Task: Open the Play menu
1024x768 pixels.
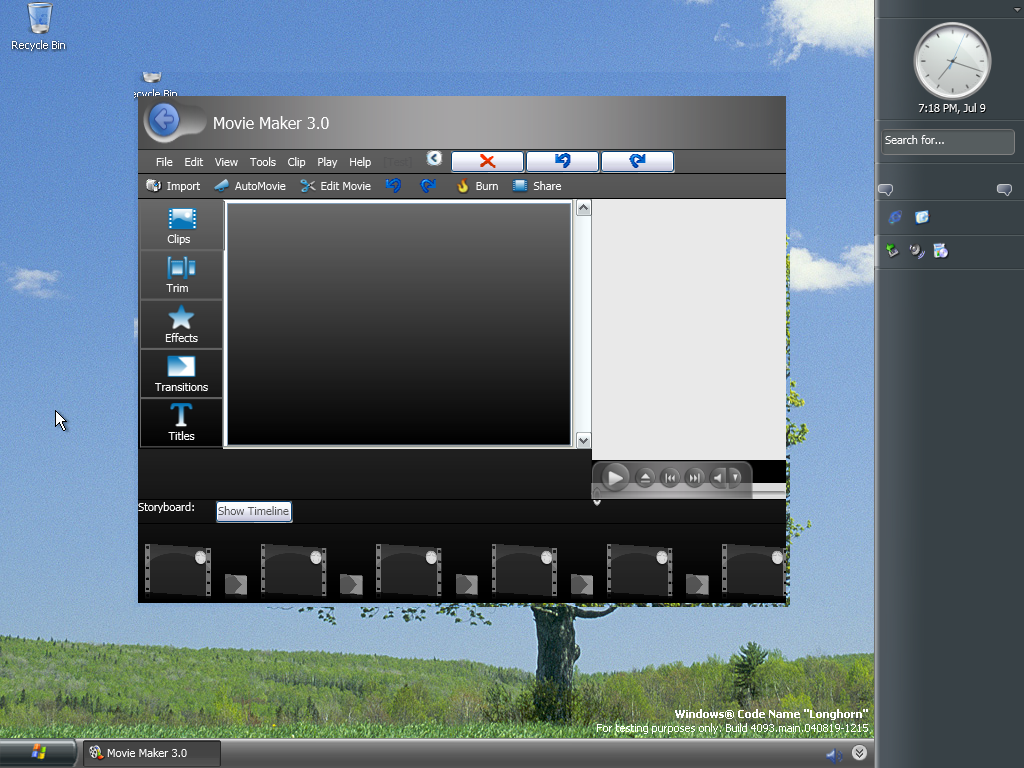Action: (327, 162)
